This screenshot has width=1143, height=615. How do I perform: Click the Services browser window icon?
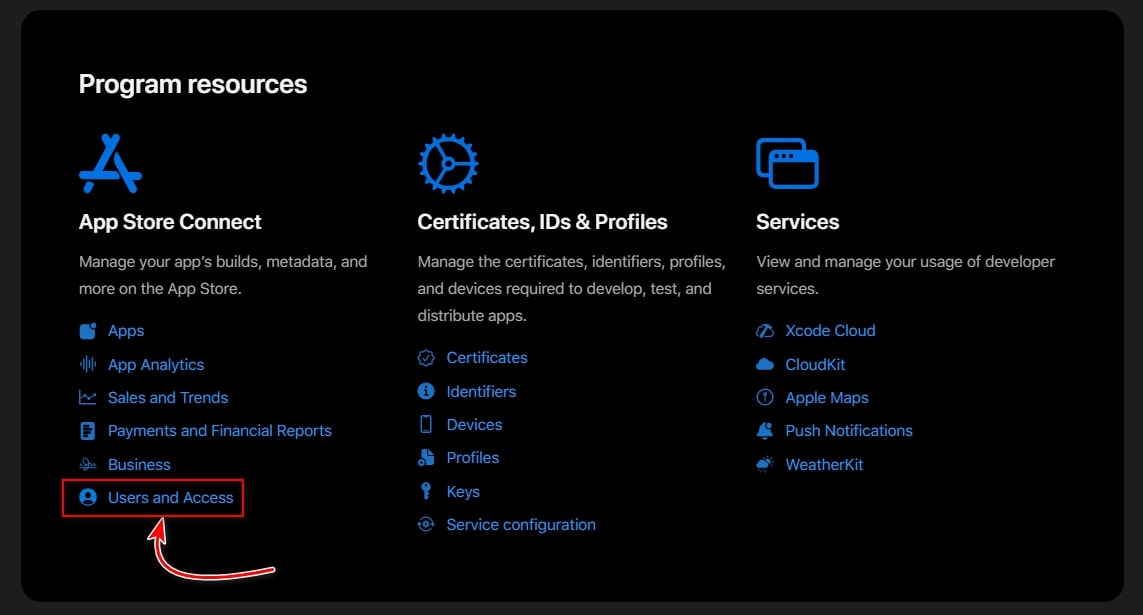(786, 162)
